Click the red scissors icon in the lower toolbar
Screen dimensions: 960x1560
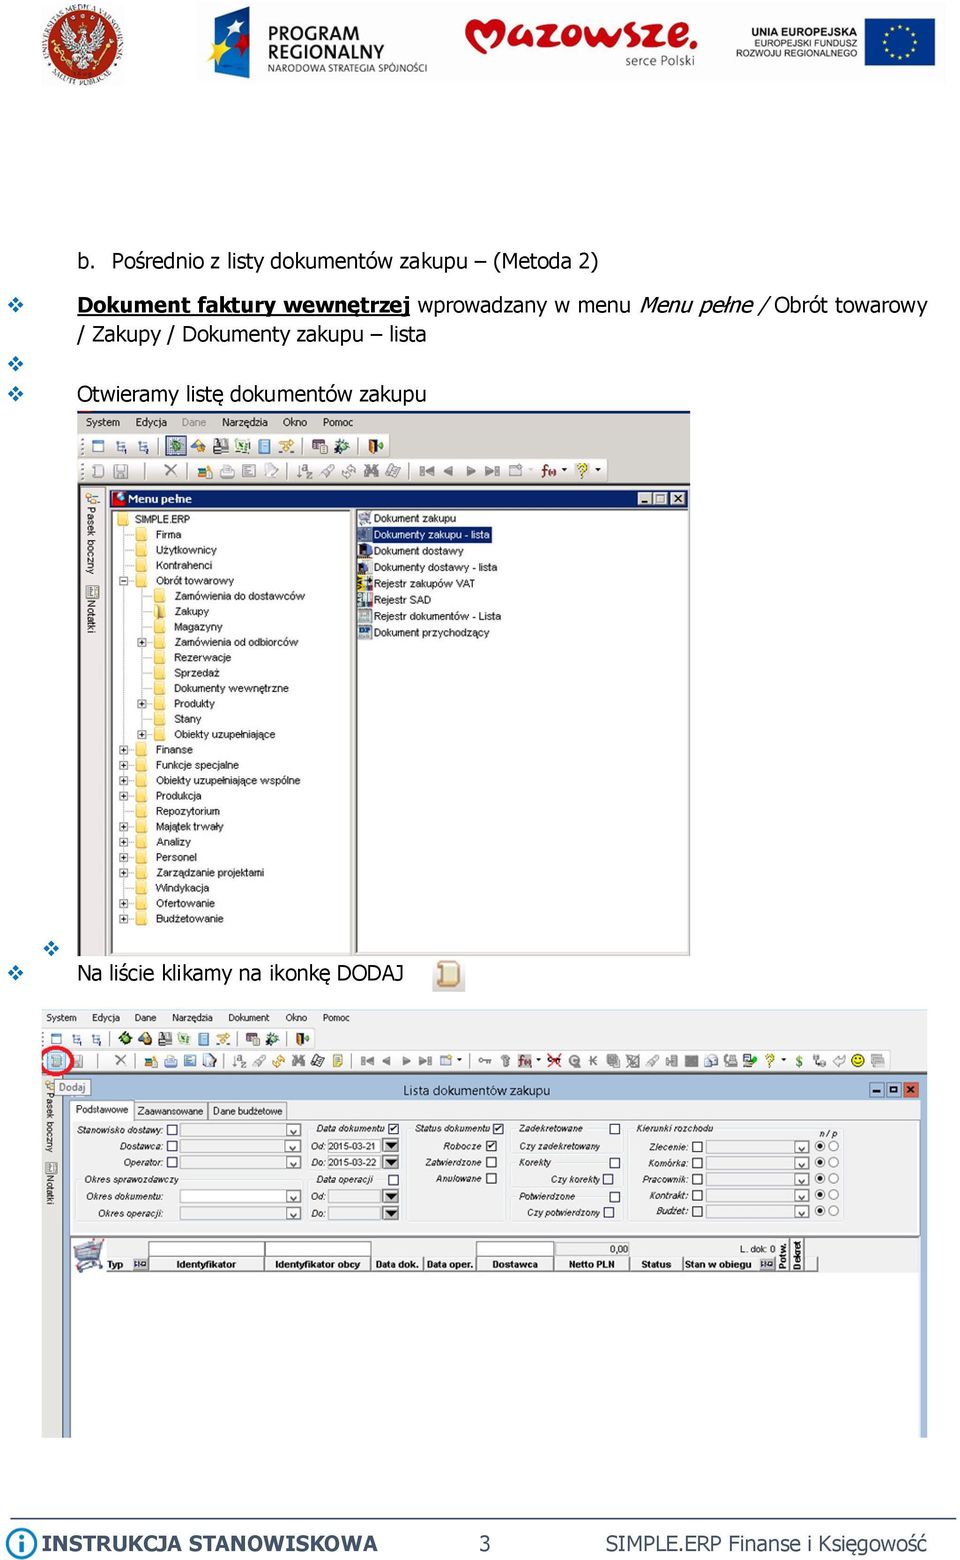point(554,1061)
